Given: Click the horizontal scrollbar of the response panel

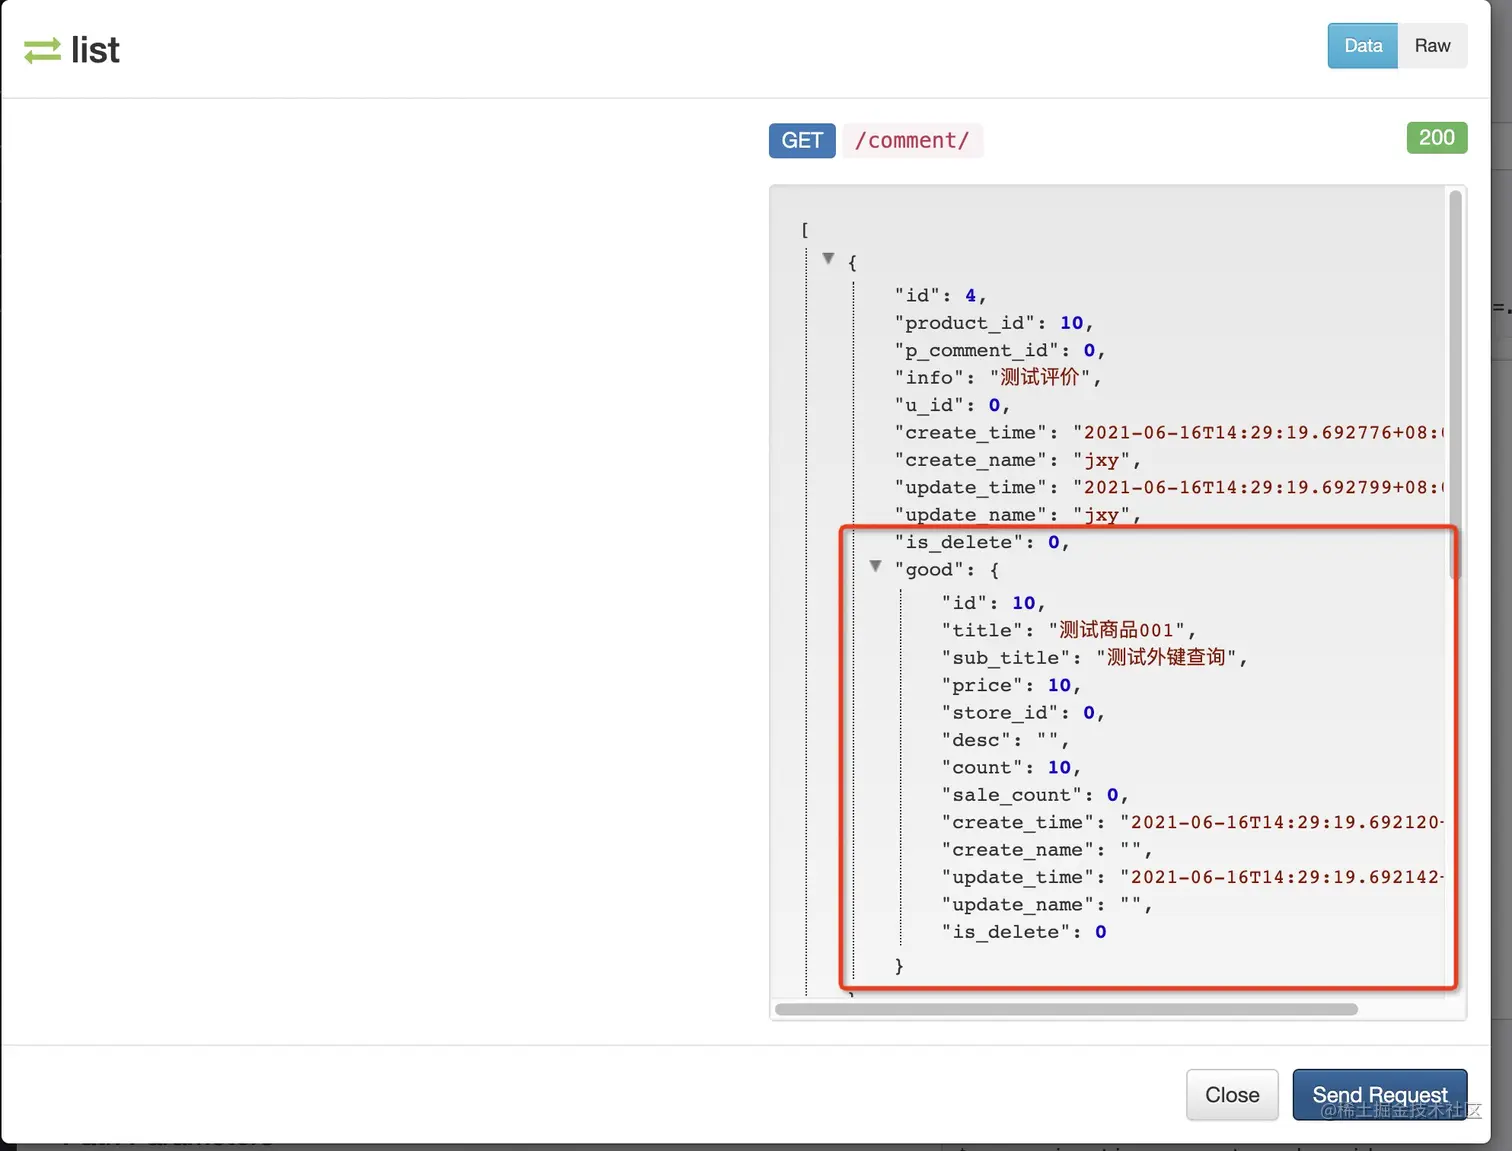Looking at the screenshot, I should pos(1066,1009).
